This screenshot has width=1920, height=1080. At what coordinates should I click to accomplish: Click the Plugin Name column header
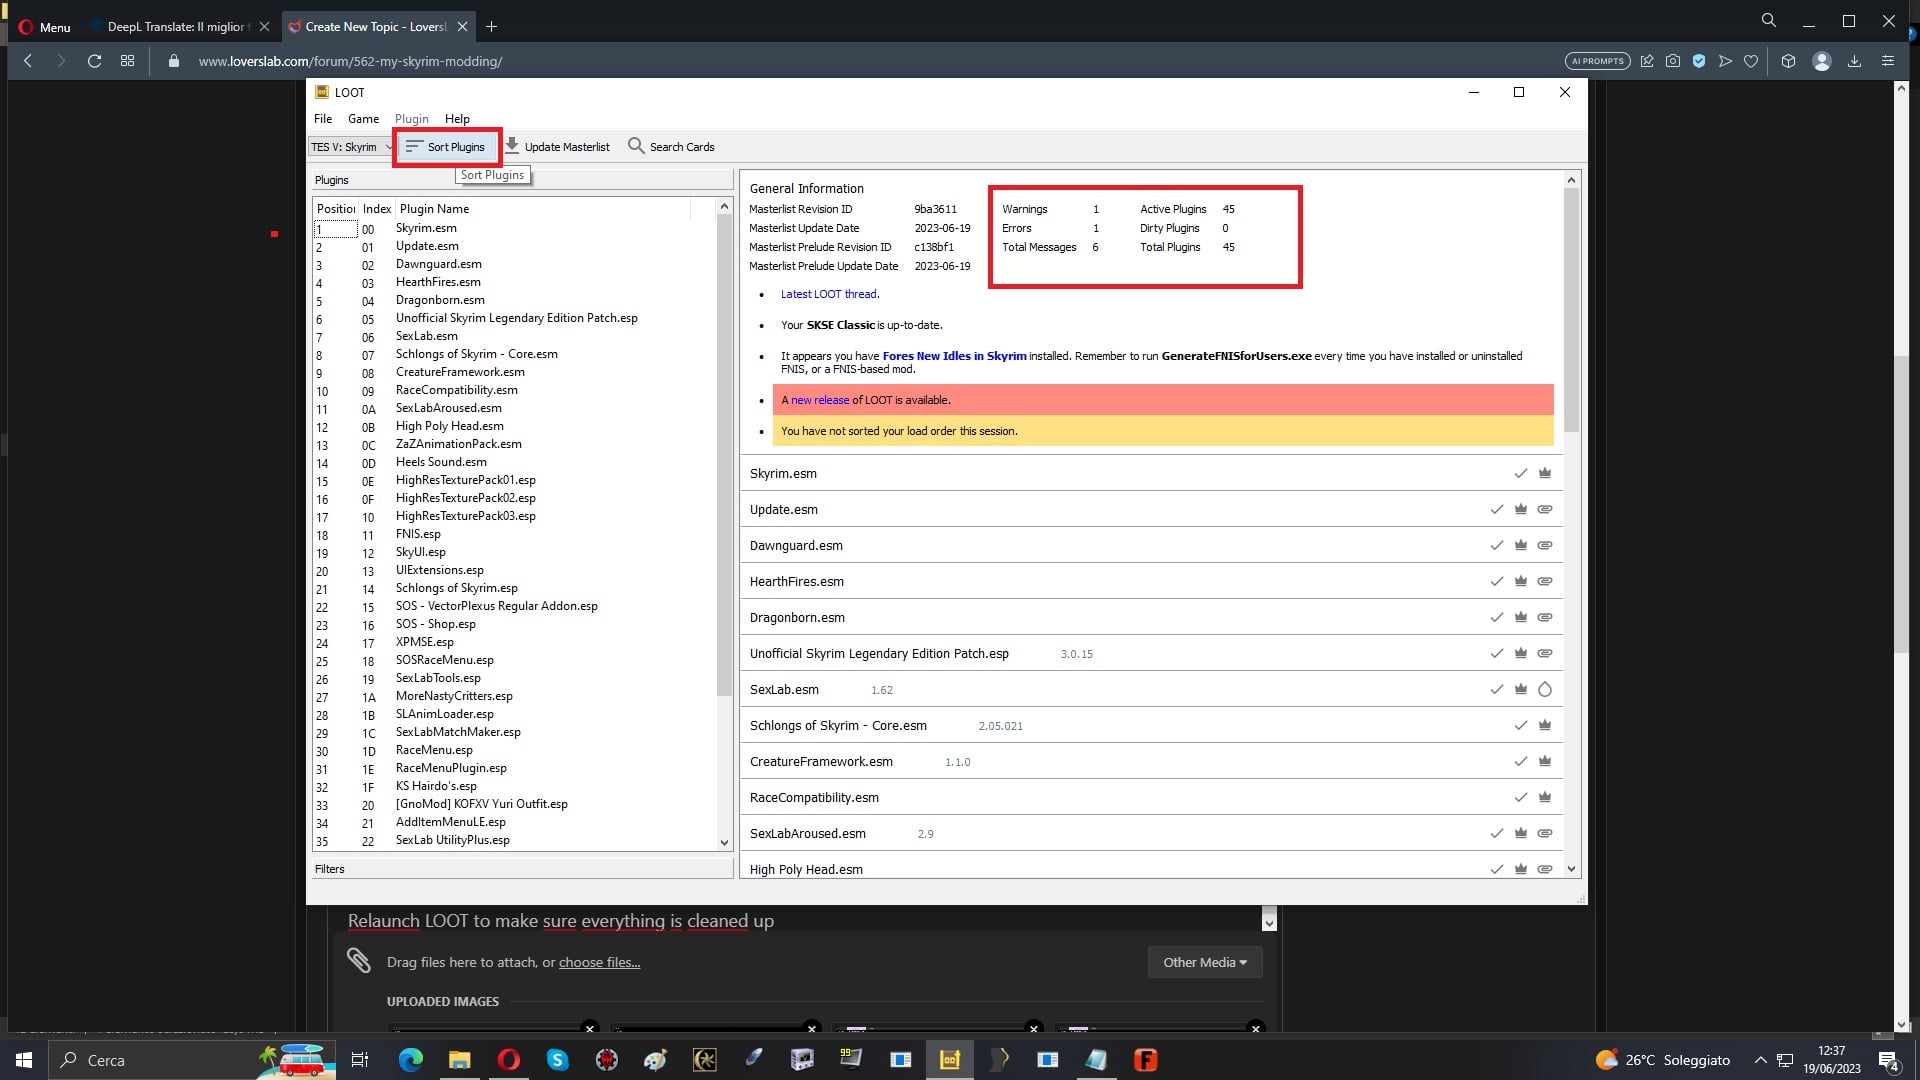tap(542, 209)
